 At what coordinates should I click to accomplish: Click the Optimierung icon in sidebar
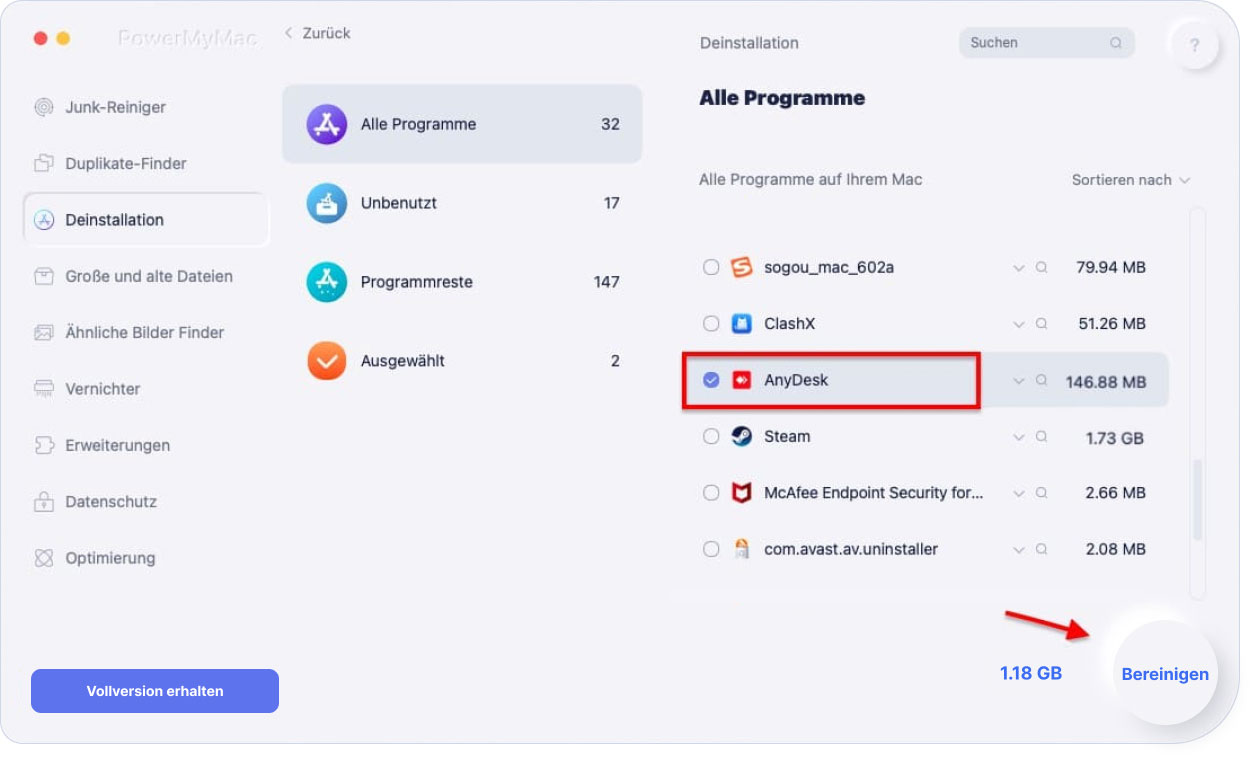44,558
